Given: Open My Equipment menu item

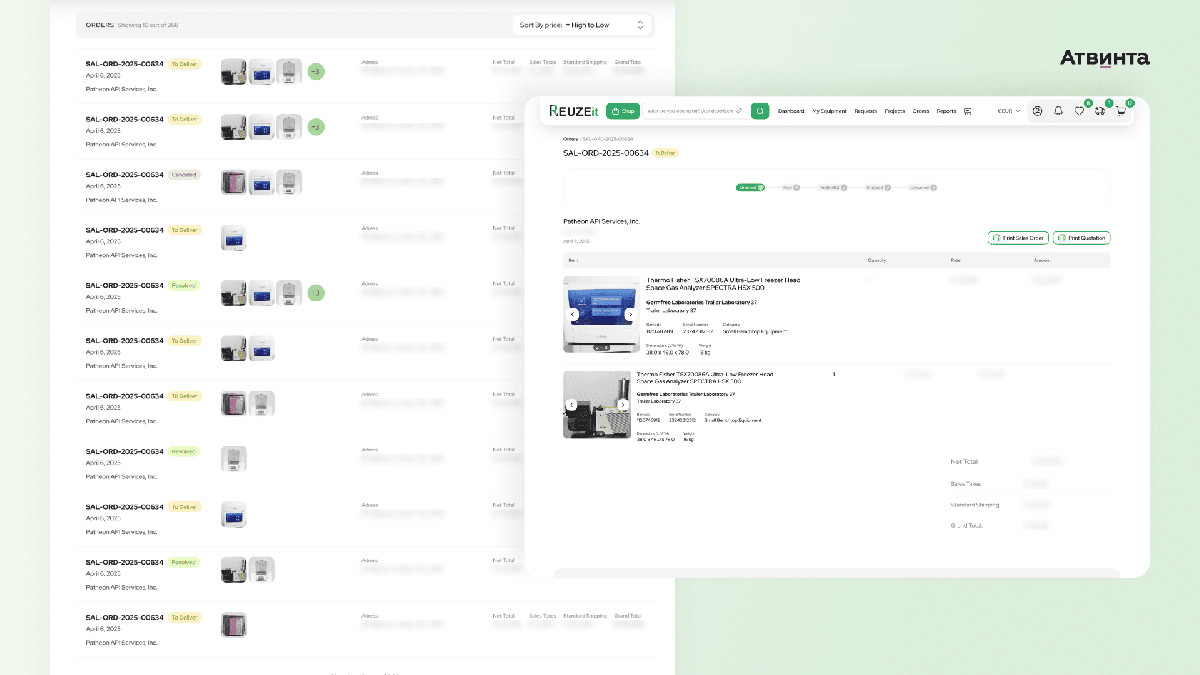Looking at the screenshot, I should tap(828, 111).
